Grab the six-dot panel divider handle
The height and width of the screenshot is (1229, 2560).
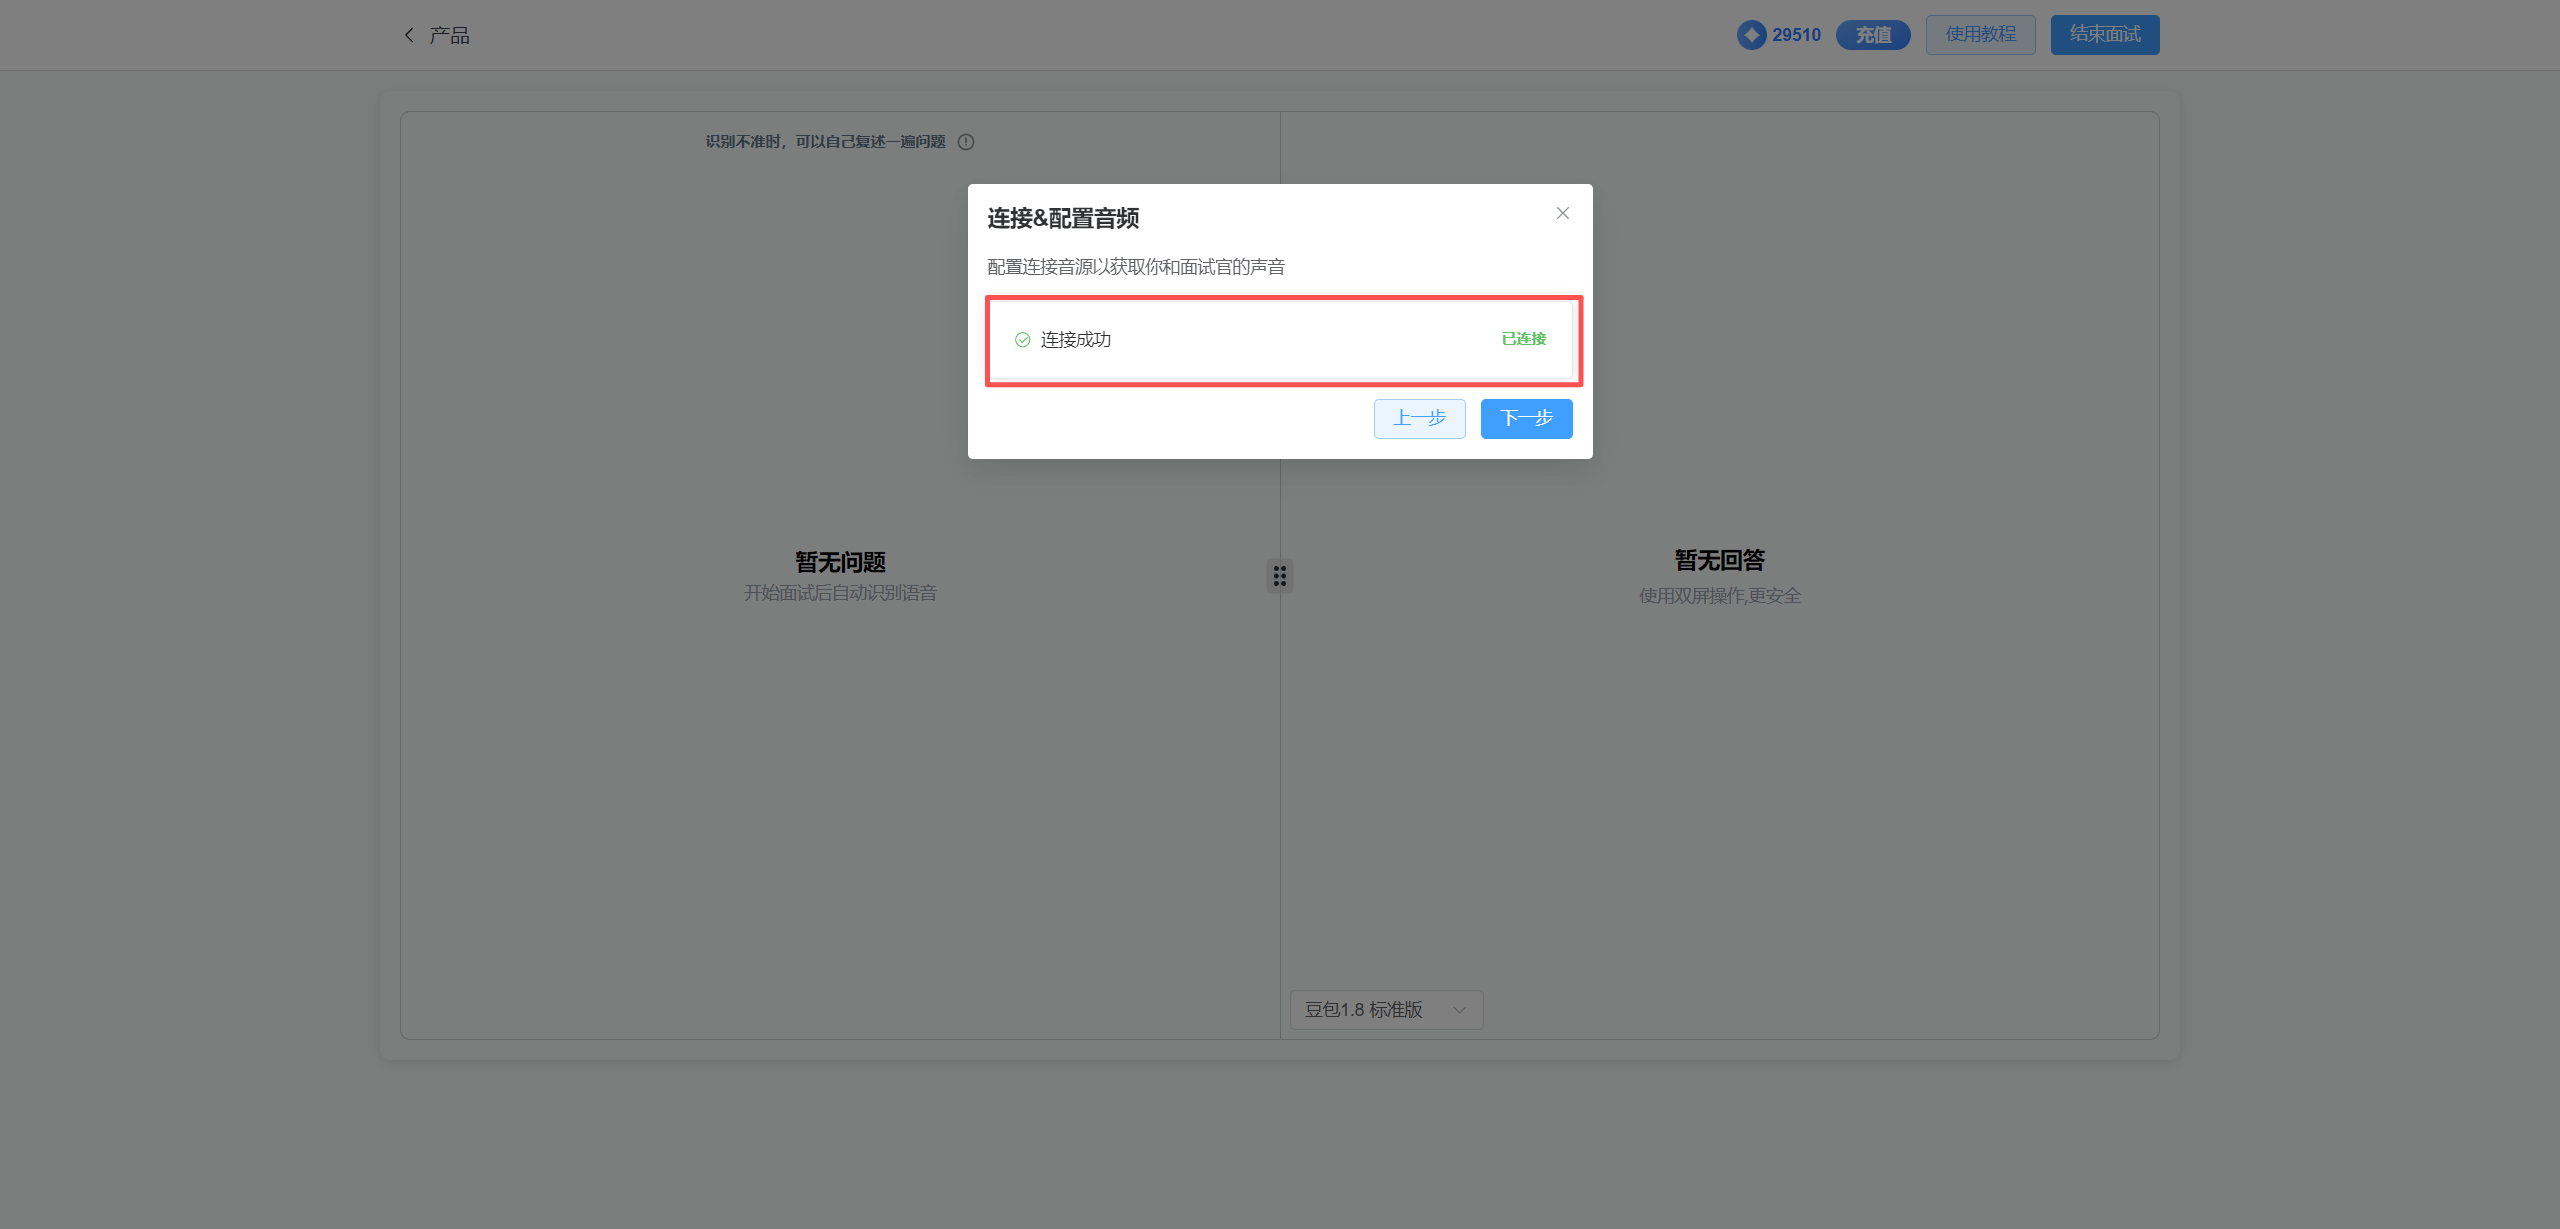pyautogui.click(x=1279, y=576)
